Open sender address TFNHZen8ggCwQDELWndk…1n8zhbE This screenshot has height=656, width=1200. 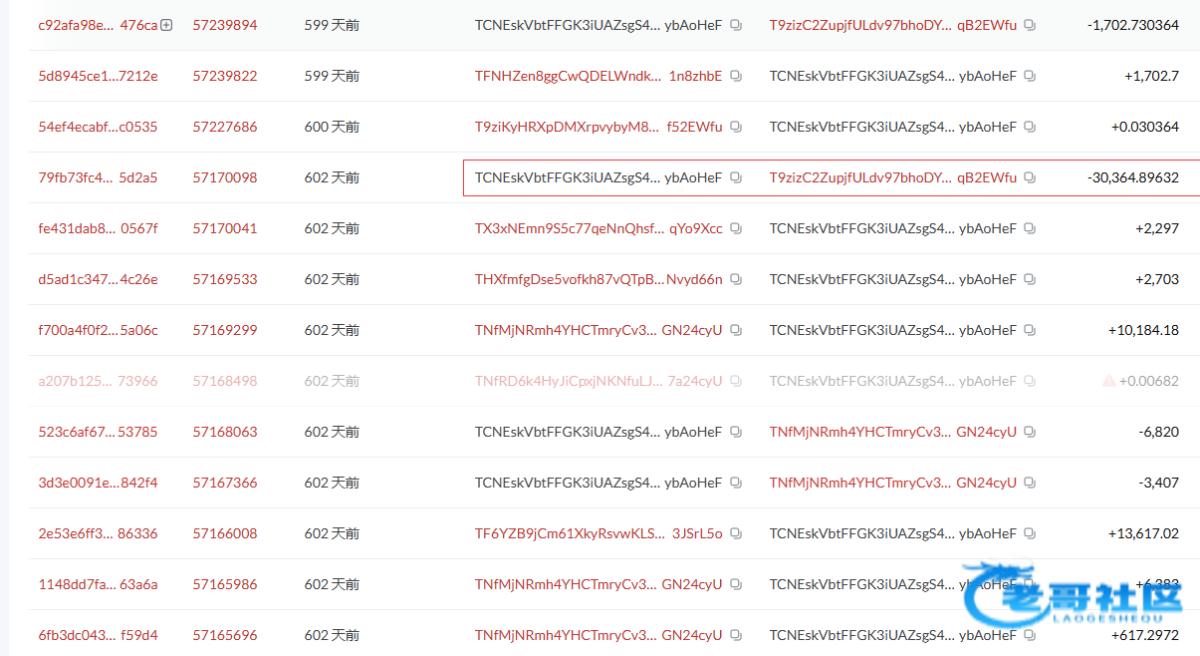click(x=597, y=76)
